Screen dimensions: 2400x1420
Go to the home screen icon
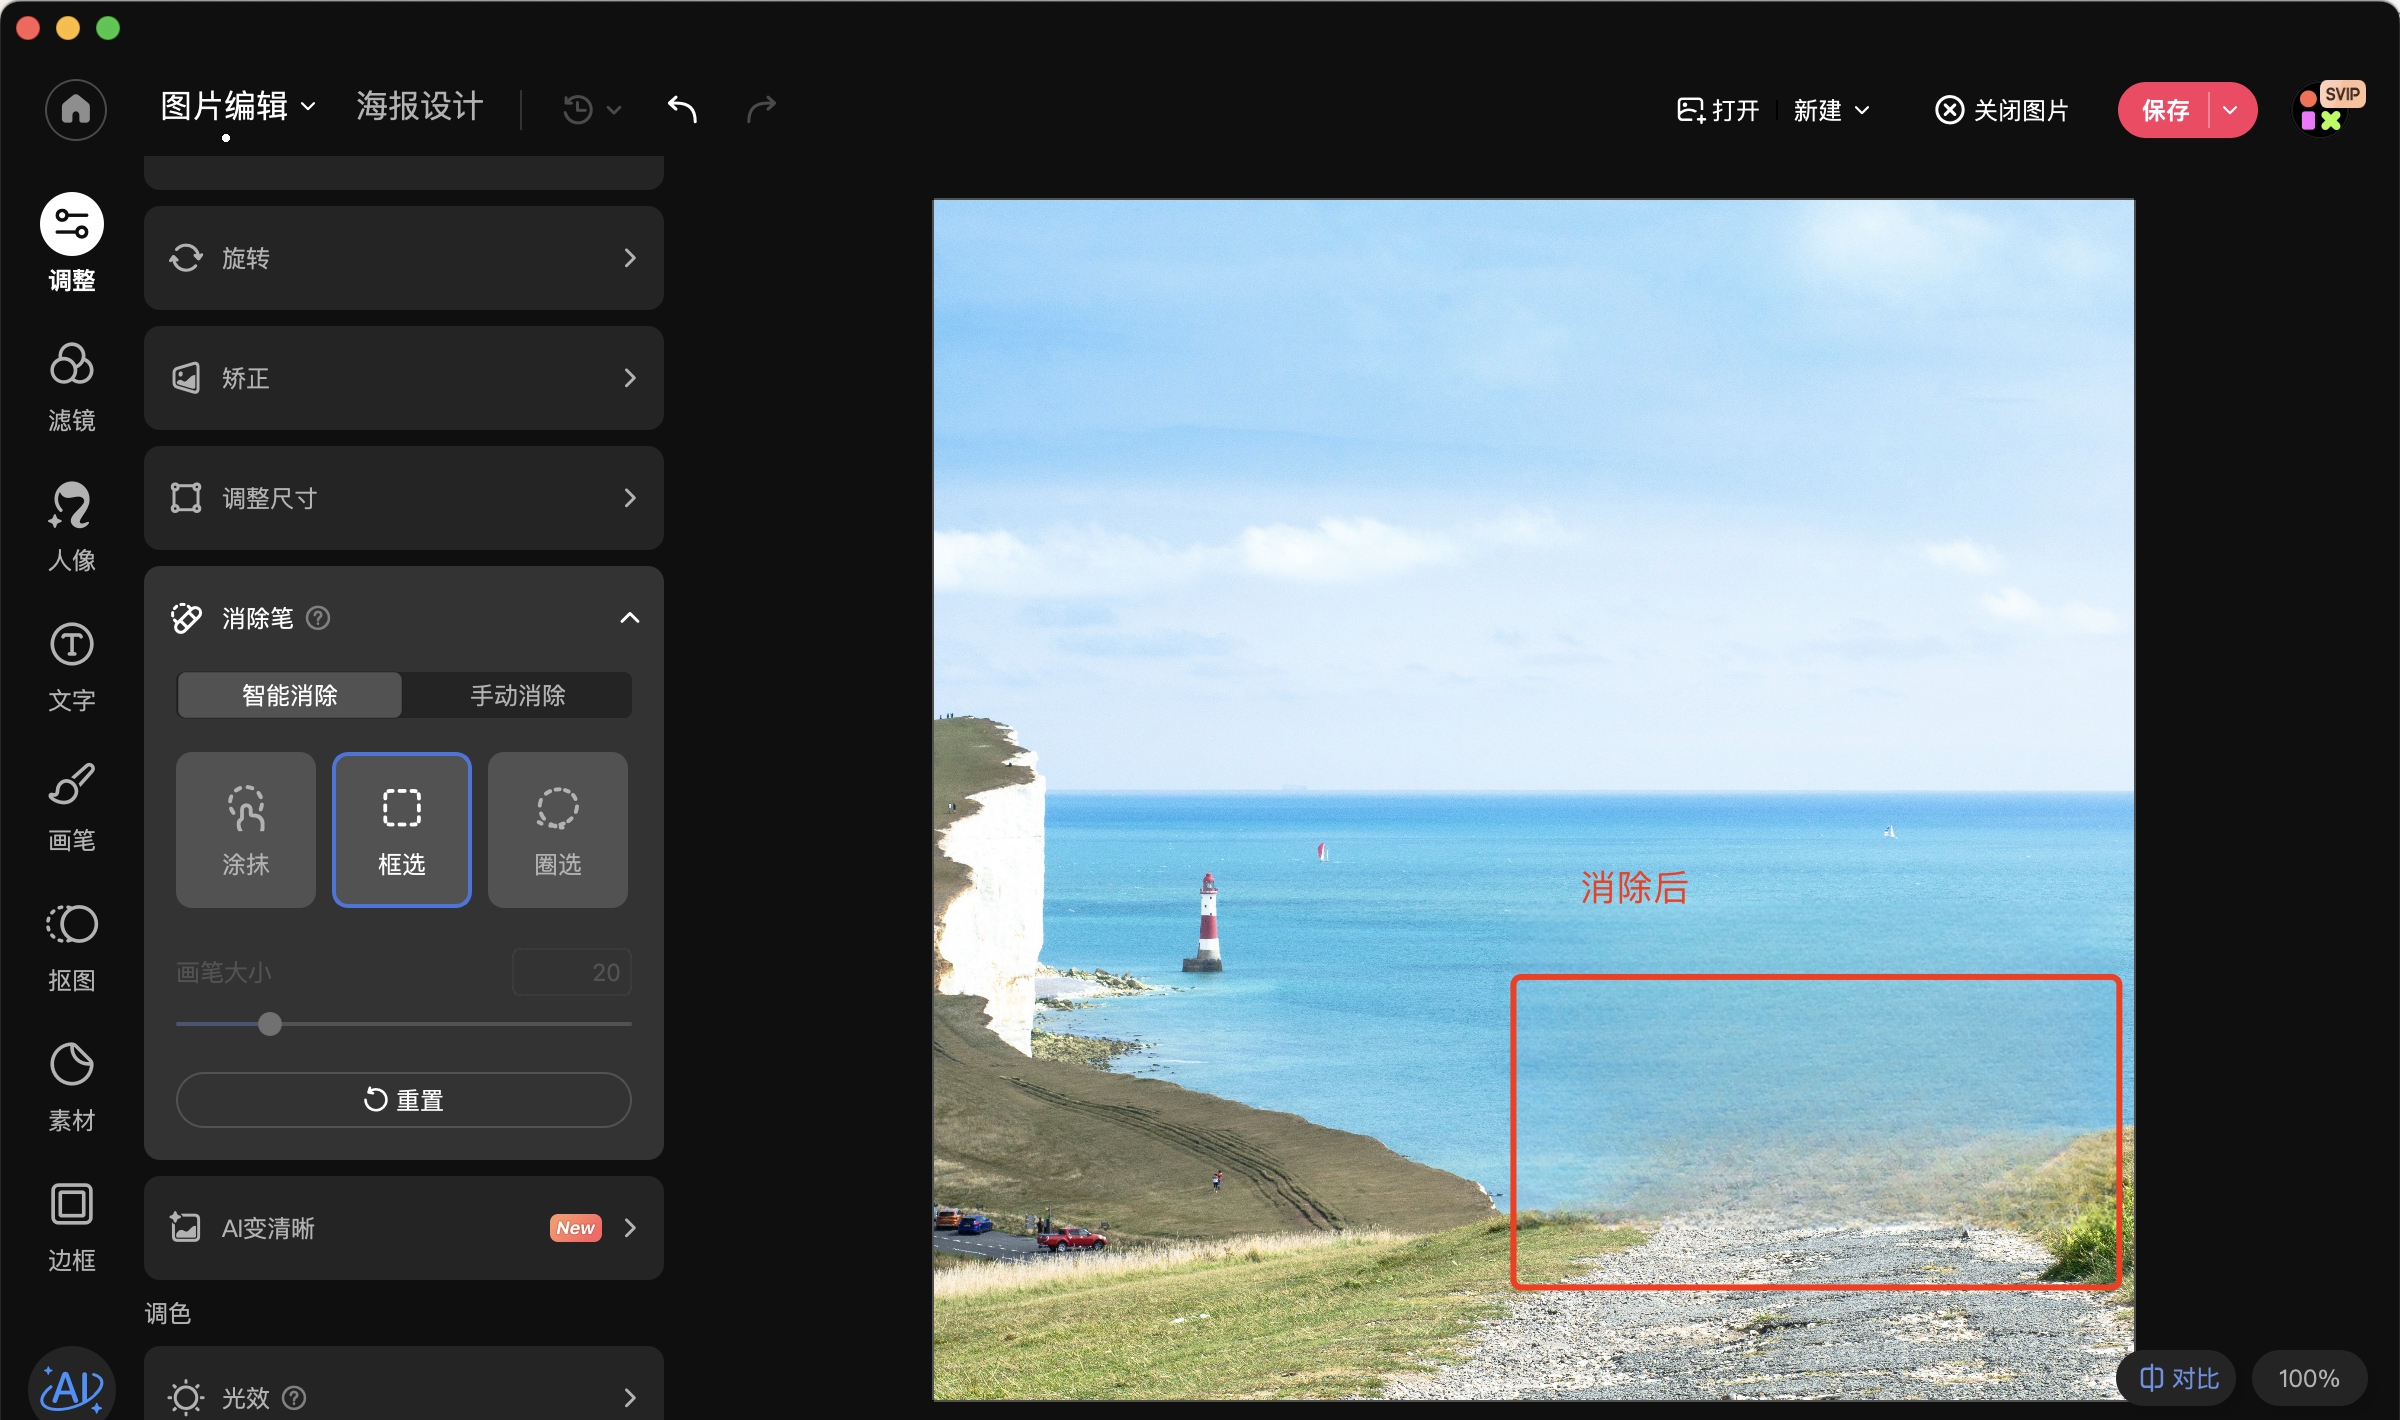click(x=75, y=109)
